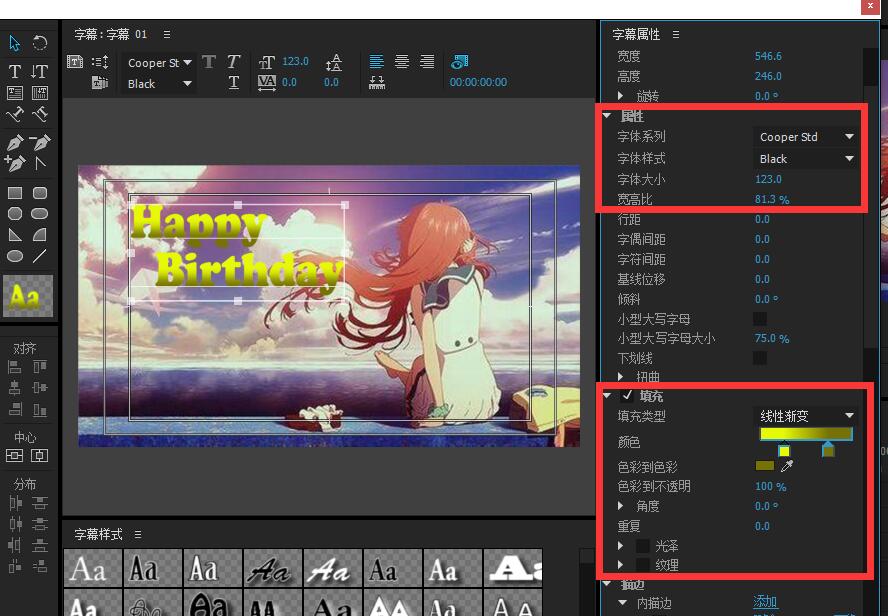
Task: Select the Rectangle shape tool
Action: coord(15,193)
